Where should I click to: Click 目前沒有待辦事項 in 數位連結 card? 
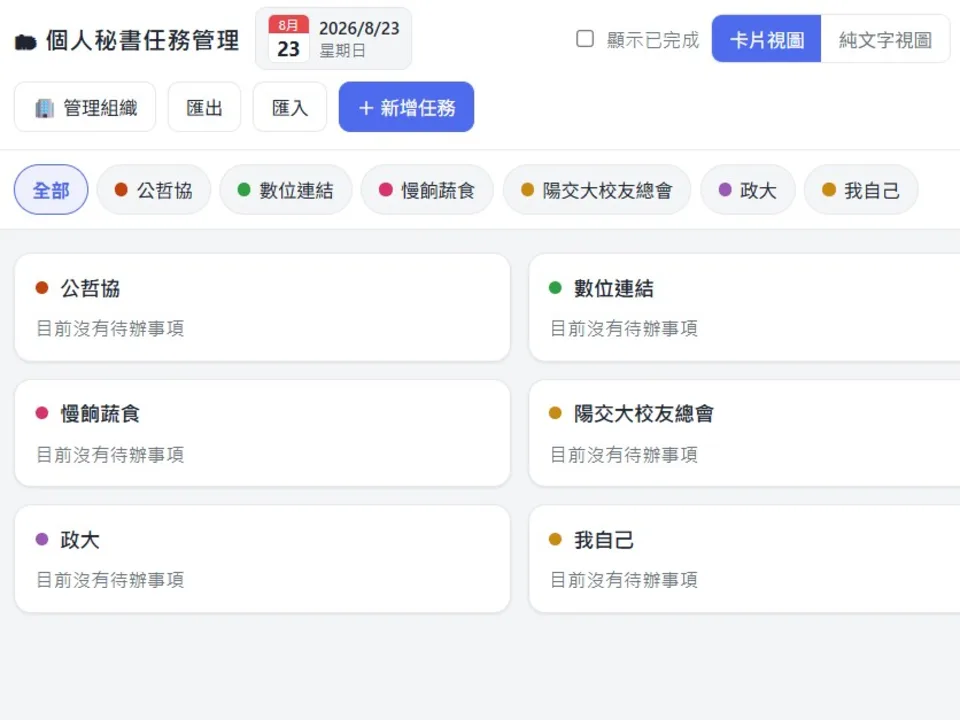click(624, 329)
